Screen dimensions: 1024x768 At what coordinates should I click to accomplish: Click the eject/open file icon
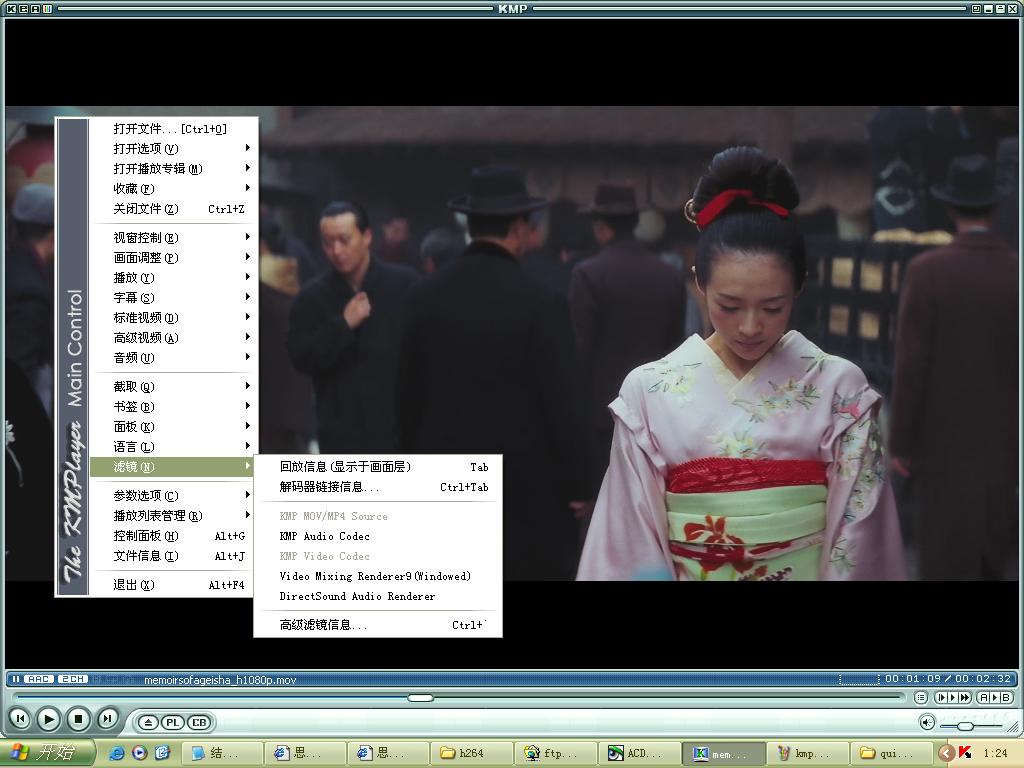[x=148, y=722]
